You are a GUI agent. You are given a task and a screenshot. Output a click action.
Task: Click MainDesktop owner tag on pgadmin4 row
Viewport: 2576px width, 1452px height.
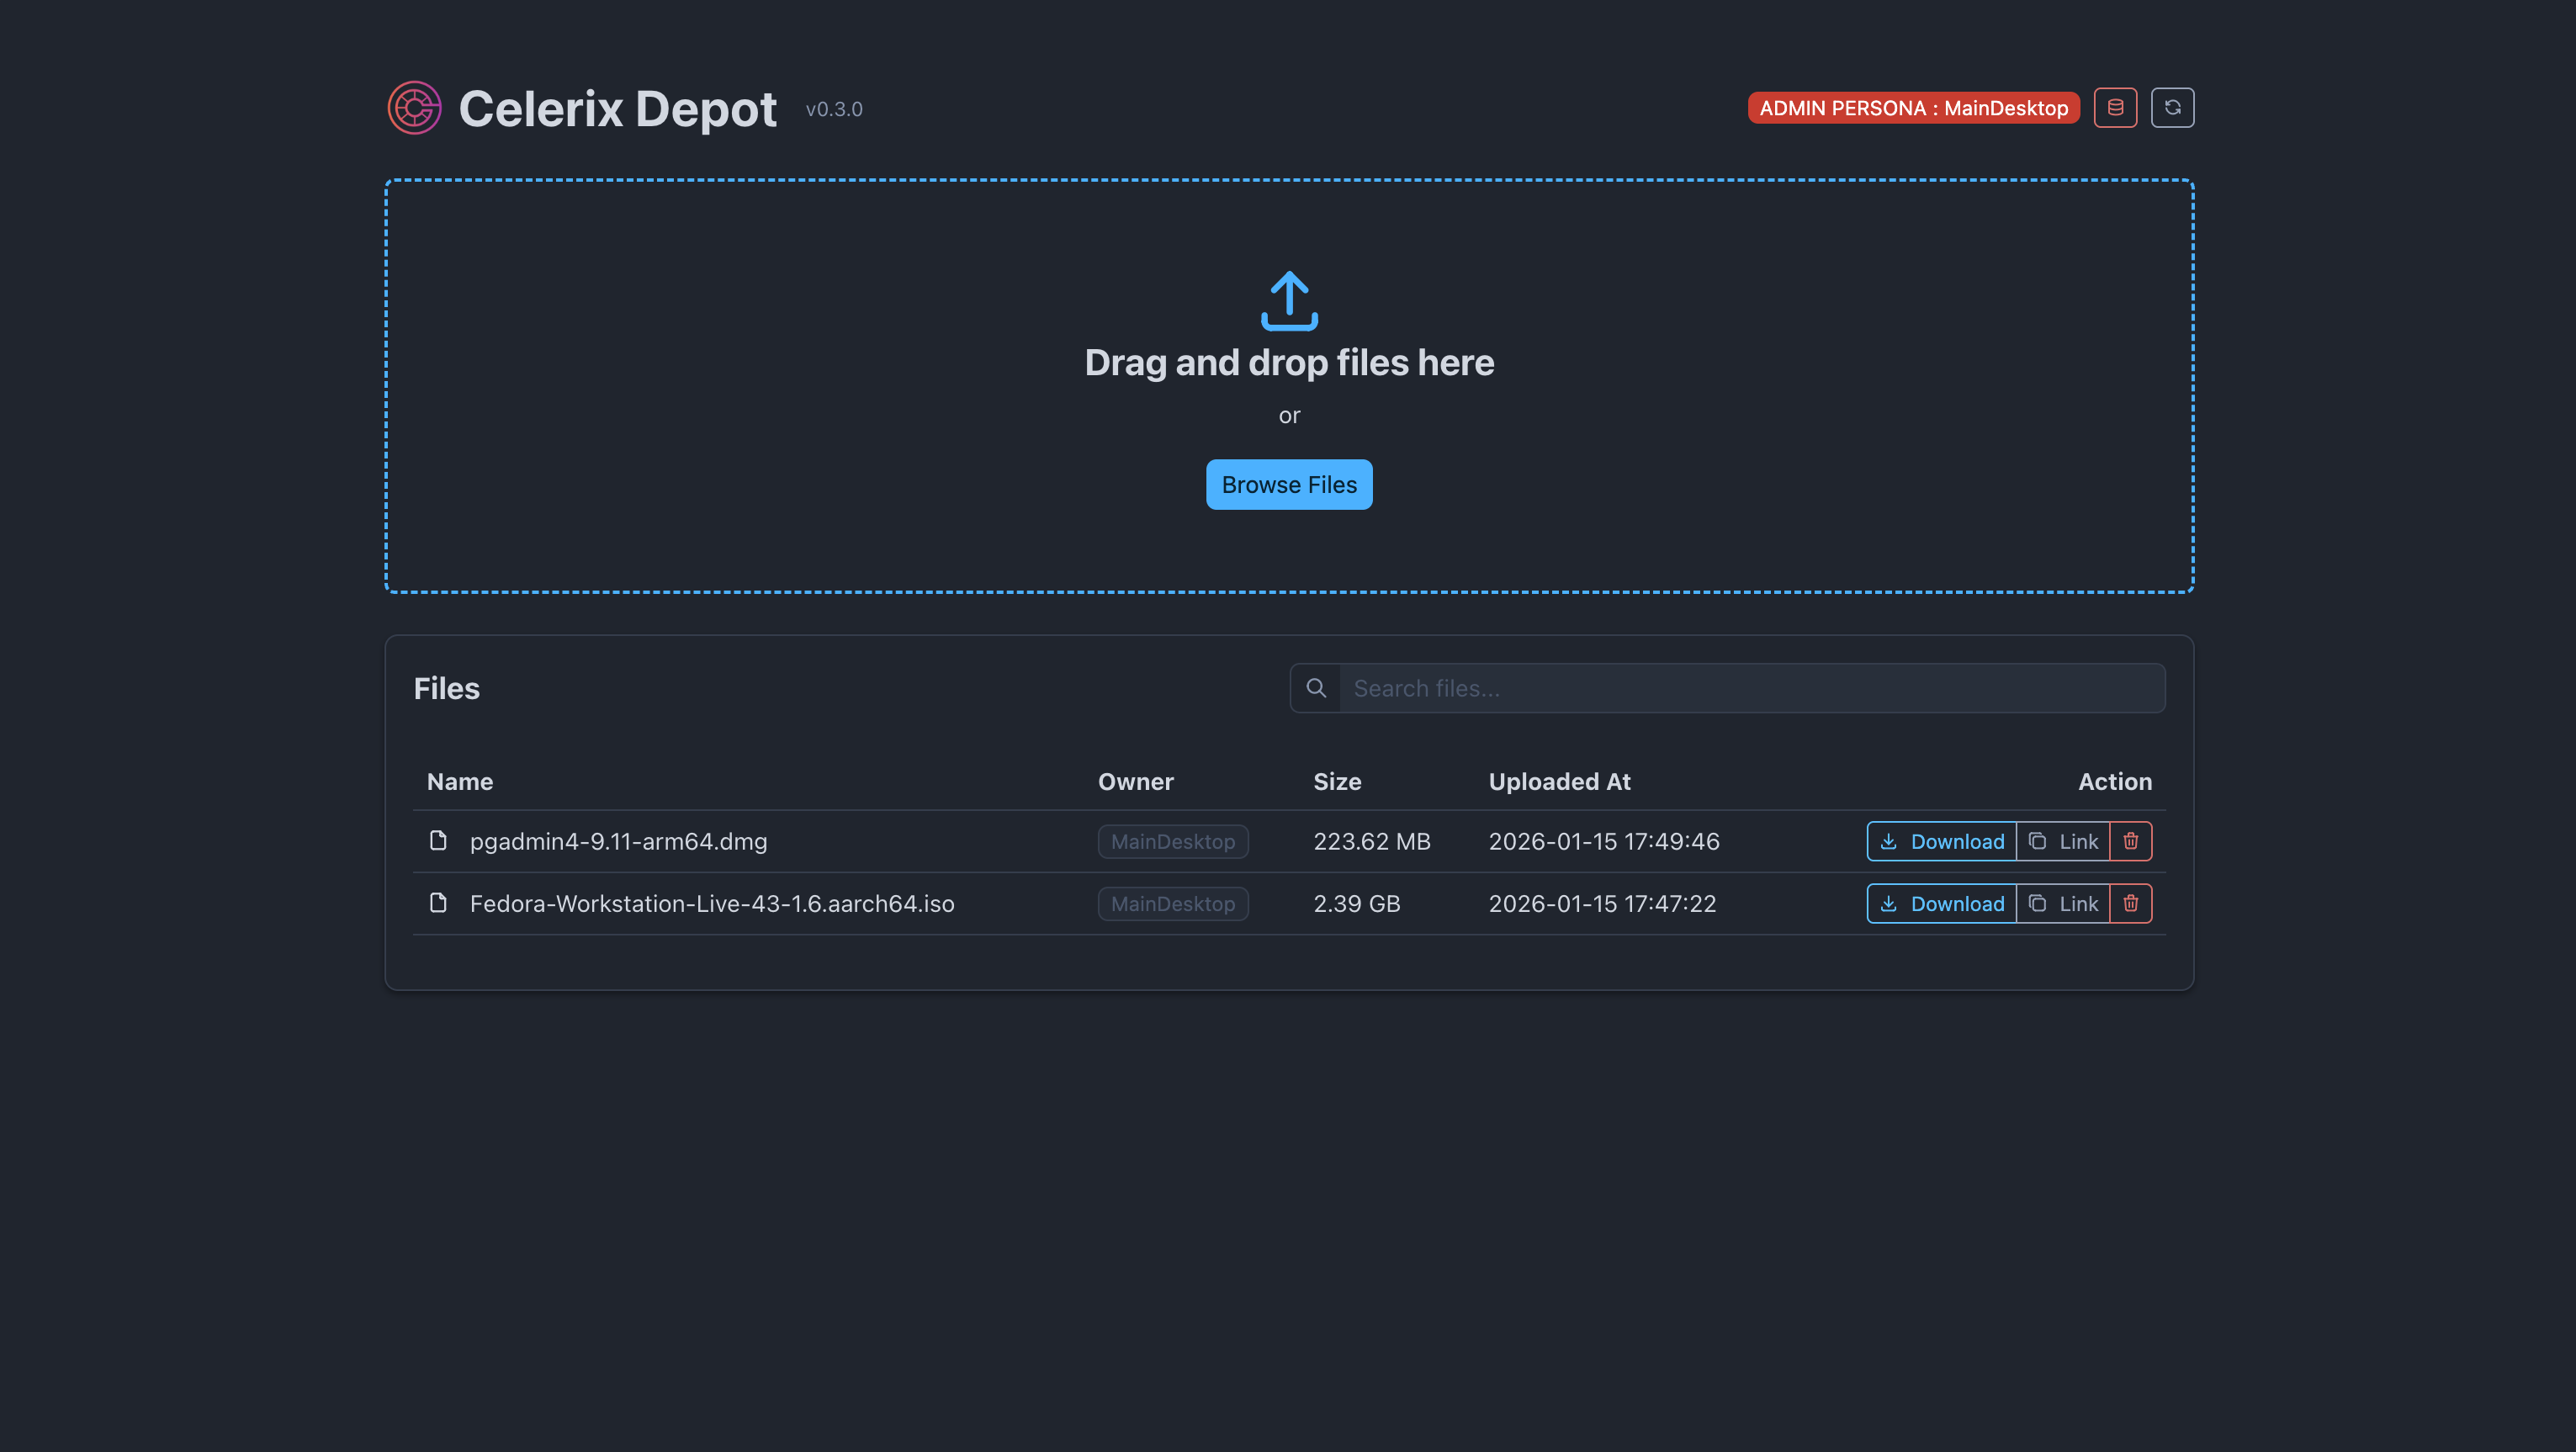pos(1172,841)
